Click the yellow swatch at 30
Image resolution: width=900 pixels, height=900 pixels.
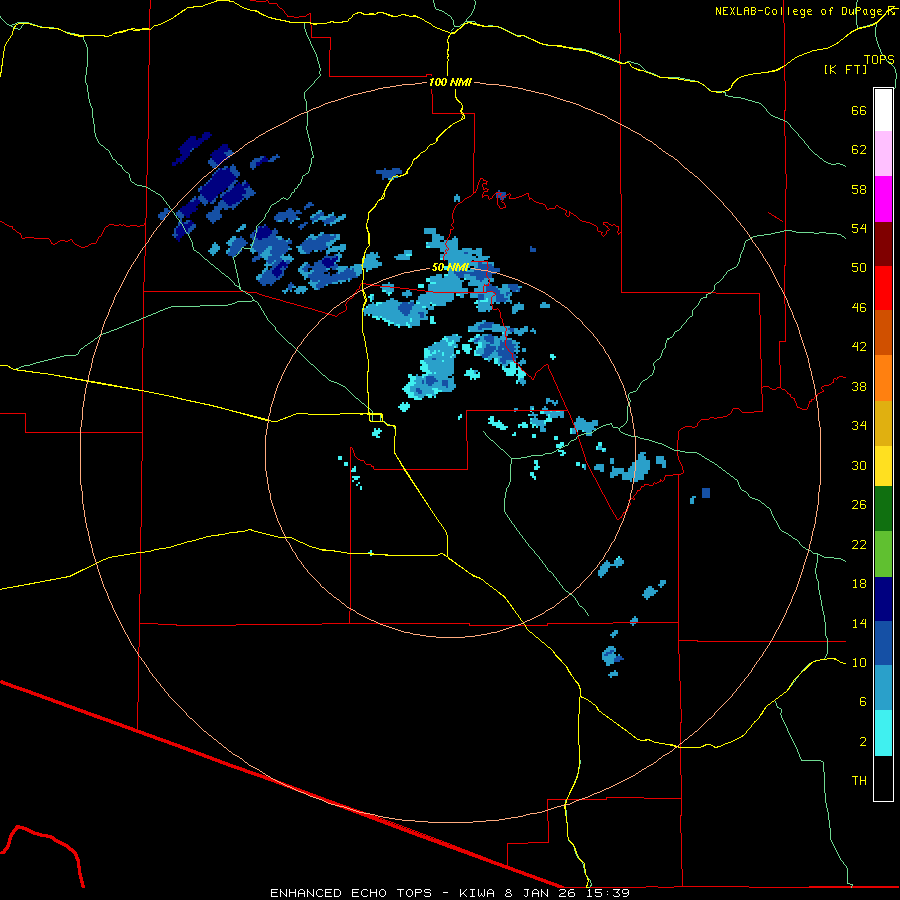point(883,466)
